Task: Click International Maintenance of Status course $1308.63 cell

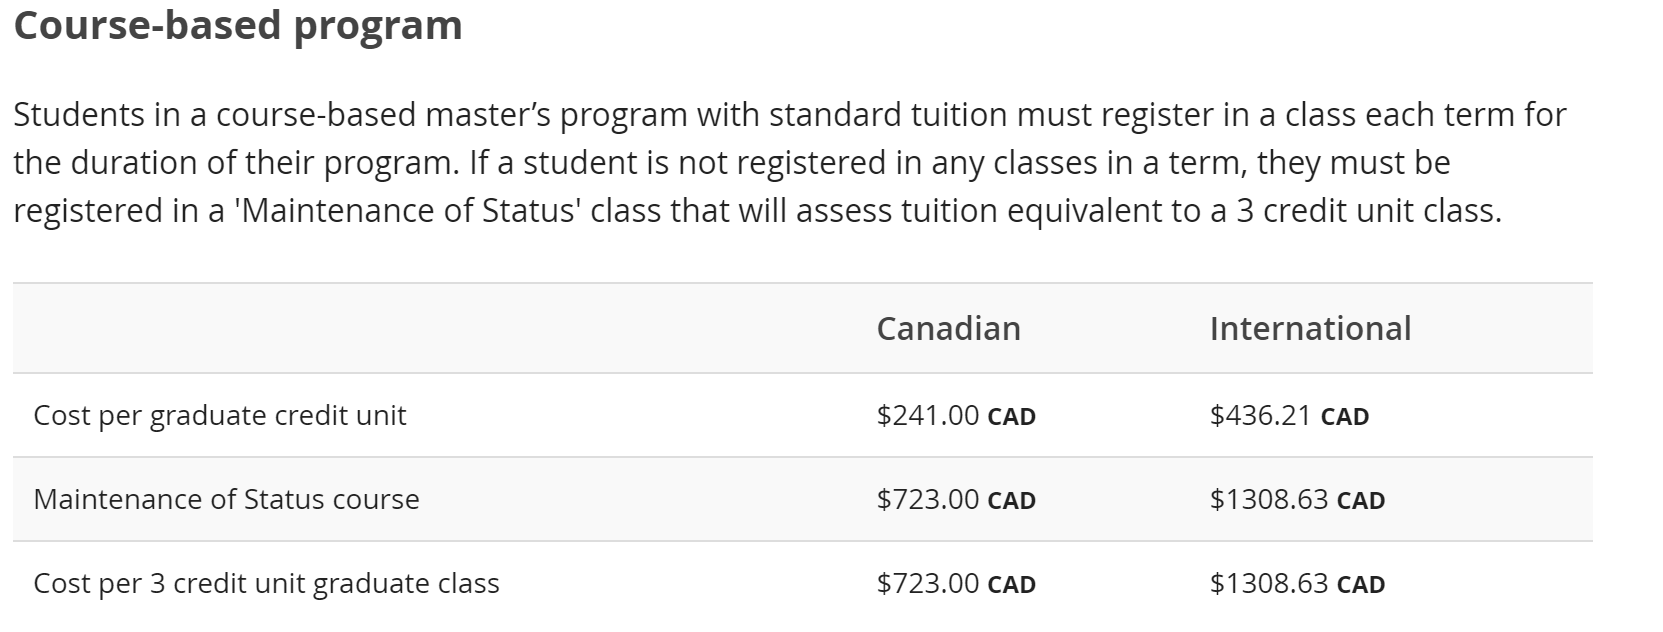Action: (1296, 499)
